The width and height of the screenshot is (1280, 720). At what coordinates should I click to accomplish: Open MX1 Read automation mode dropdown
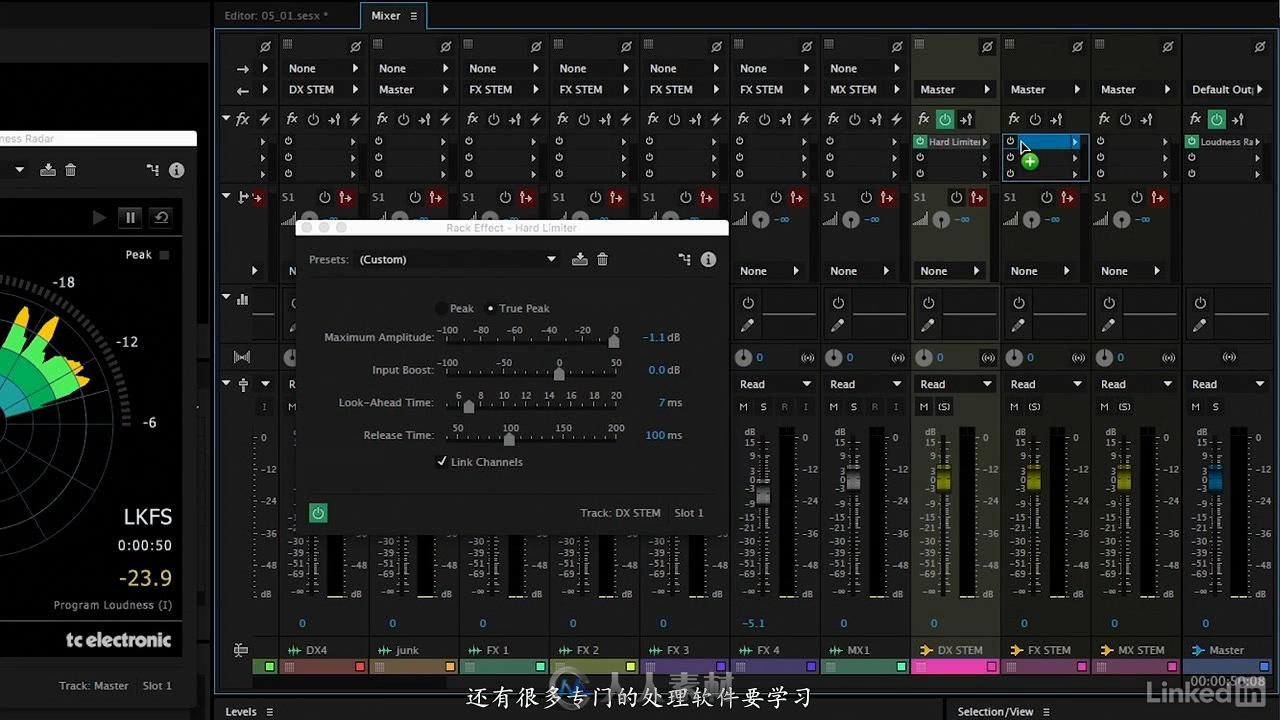pyautogui.click(x=866, y=384)
